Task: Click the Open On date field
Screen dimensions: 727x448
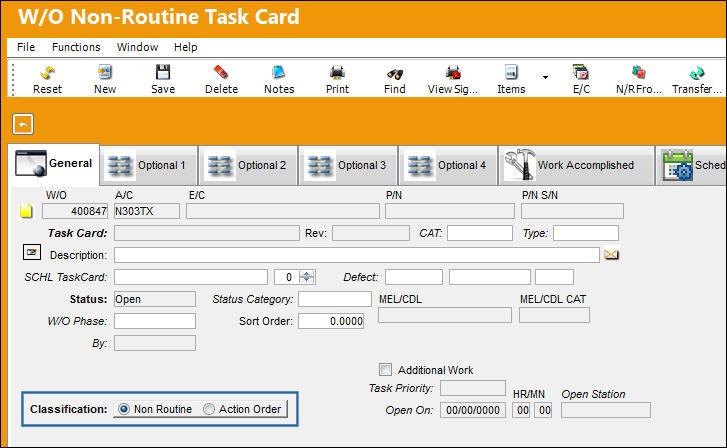Action: [x=473, y=410]
